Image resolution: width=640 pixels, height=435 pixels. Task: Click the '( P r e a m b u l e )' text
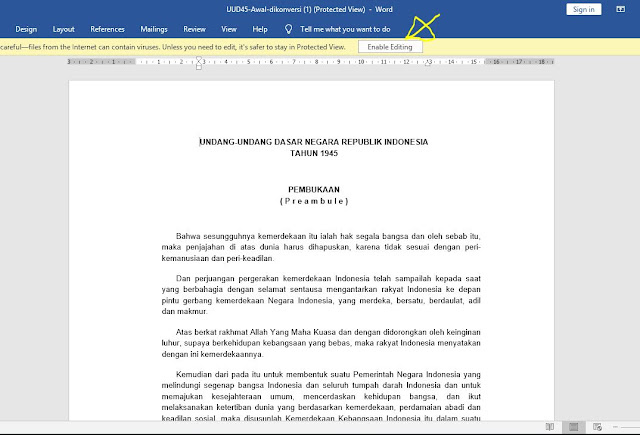point(314,201)
